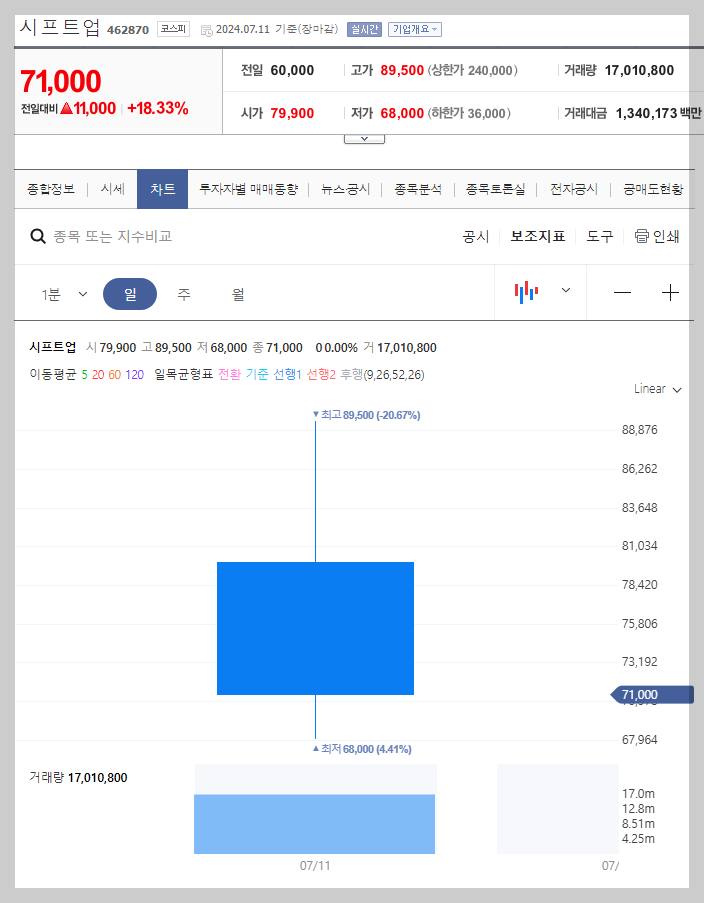The width and height of the screenshot is (704, 903).
Task: Toggle the 60-day moving average
Action: (115, 375)
